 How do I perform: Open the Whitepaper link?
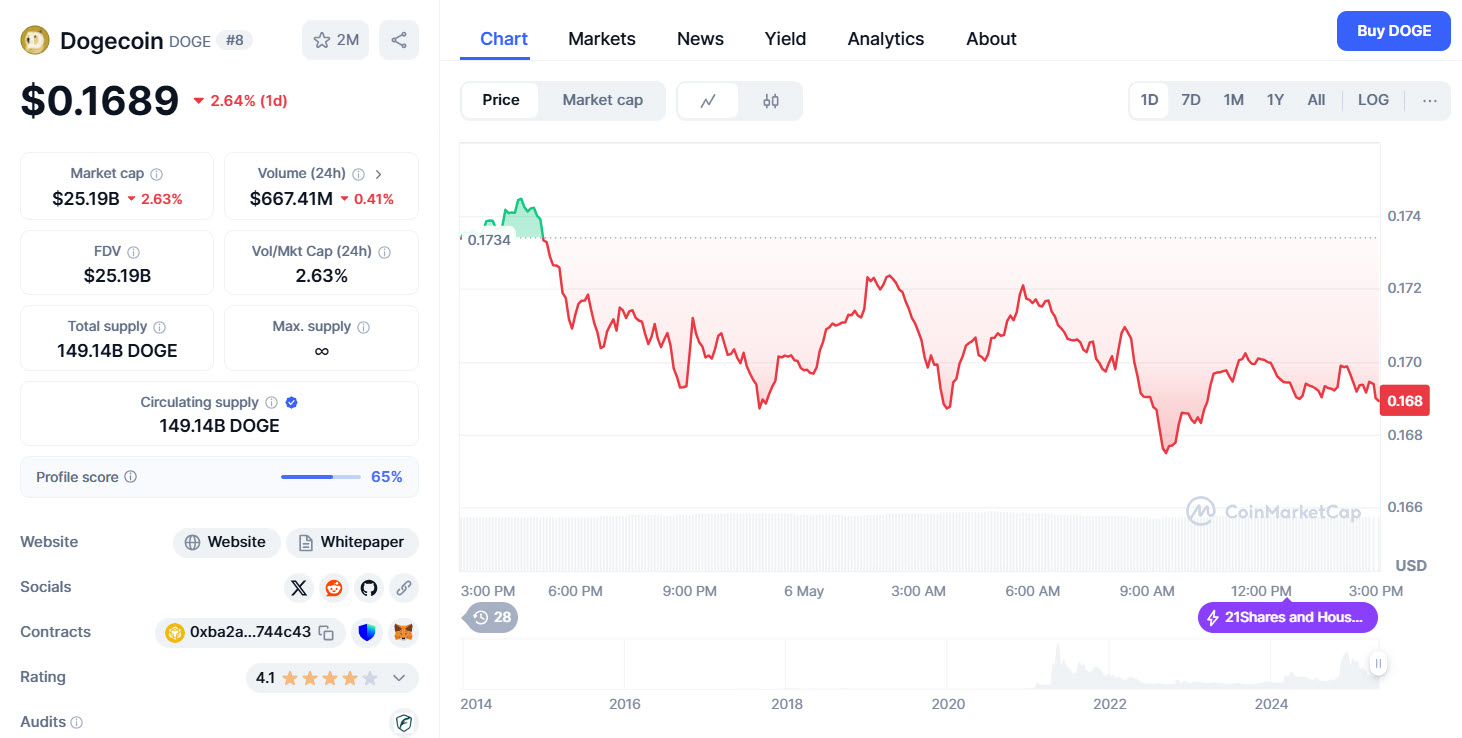pos(352,542)
